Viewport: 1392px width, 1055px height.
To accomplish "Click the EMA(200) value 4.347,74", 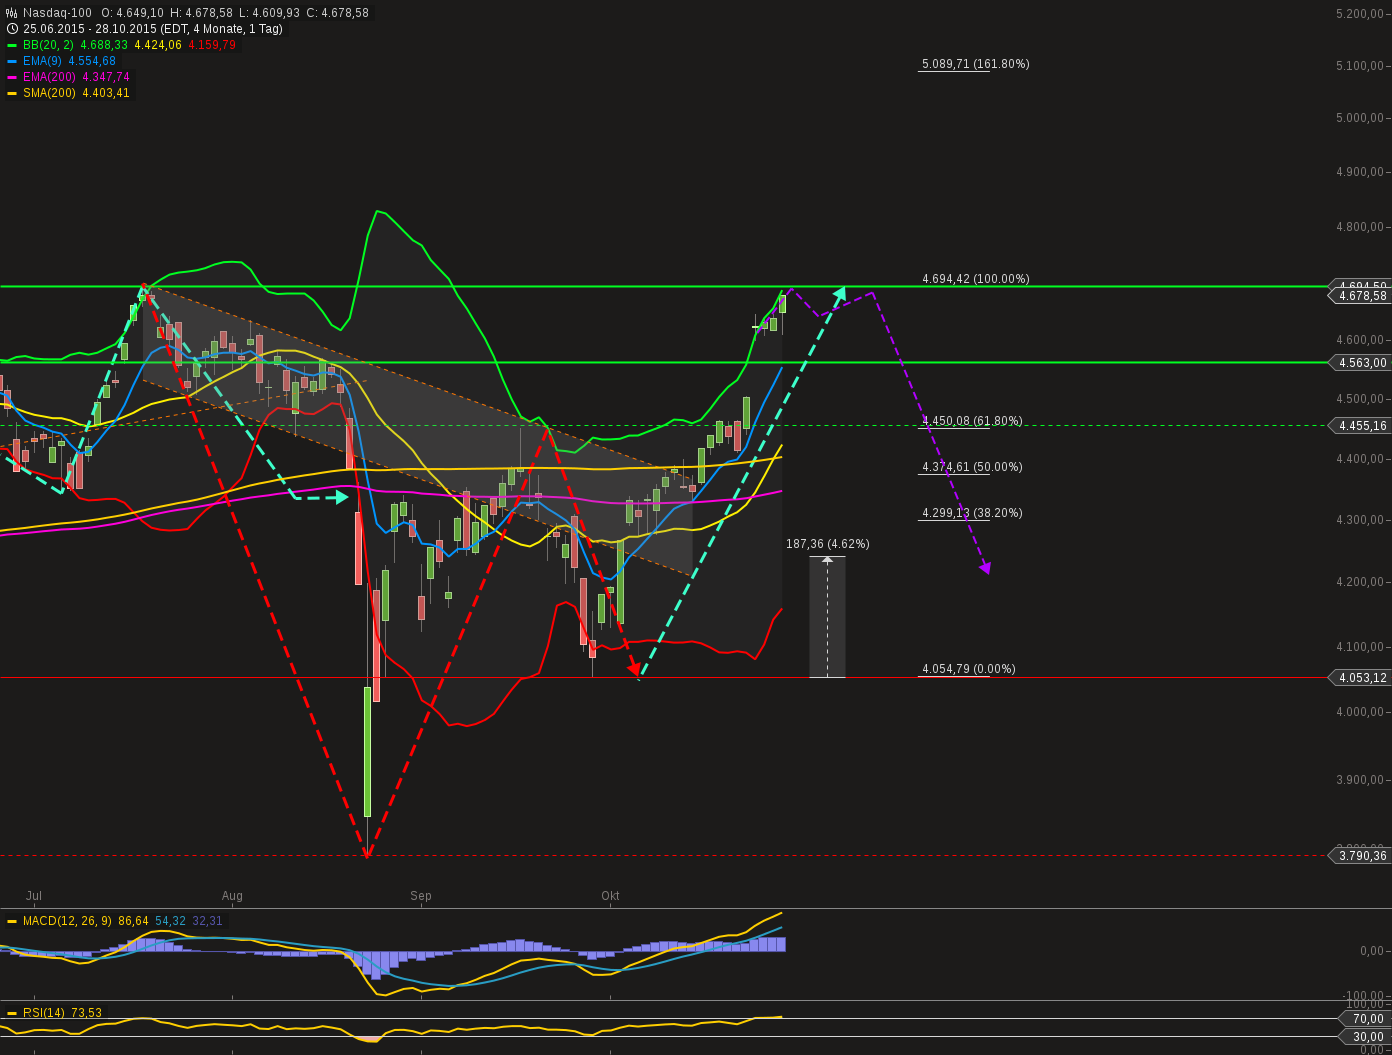I will [x=106, y=77].
